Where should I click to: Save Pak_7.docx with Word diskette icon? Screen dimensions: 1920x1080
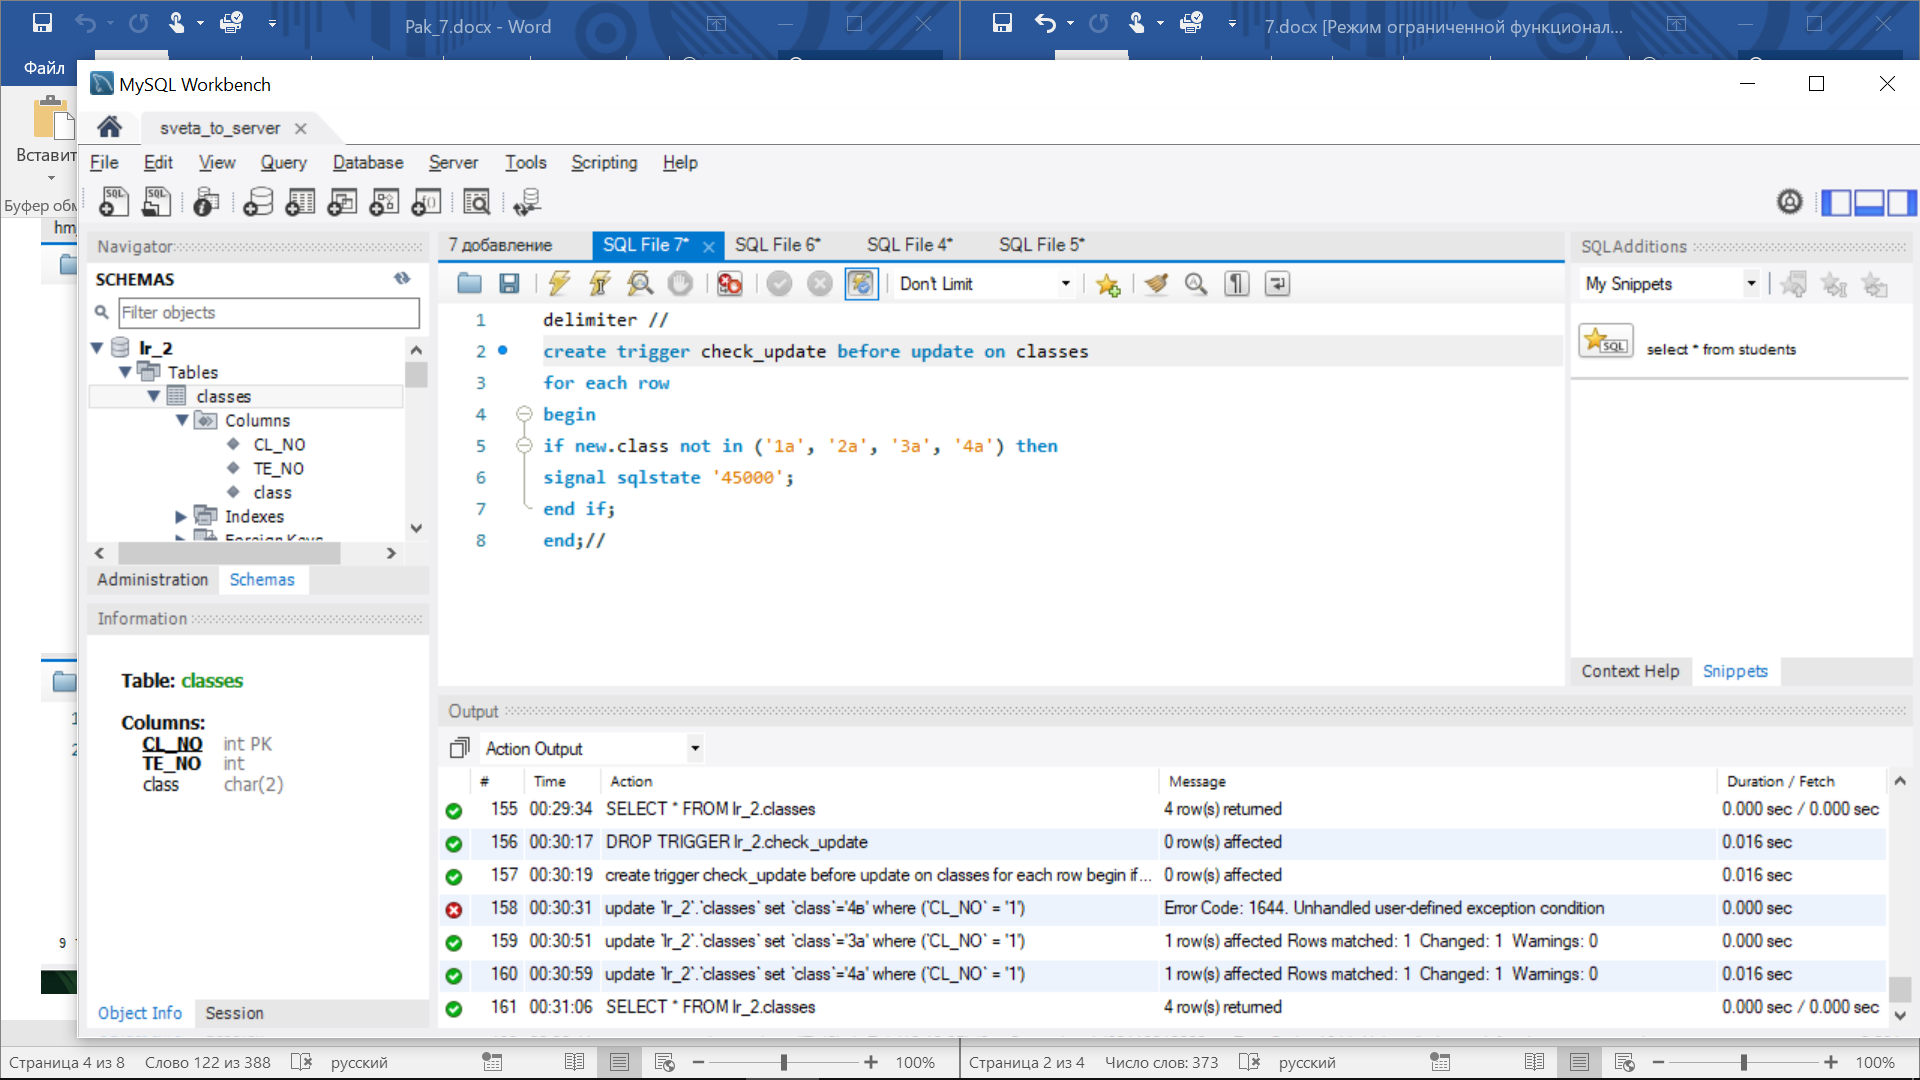42,22
